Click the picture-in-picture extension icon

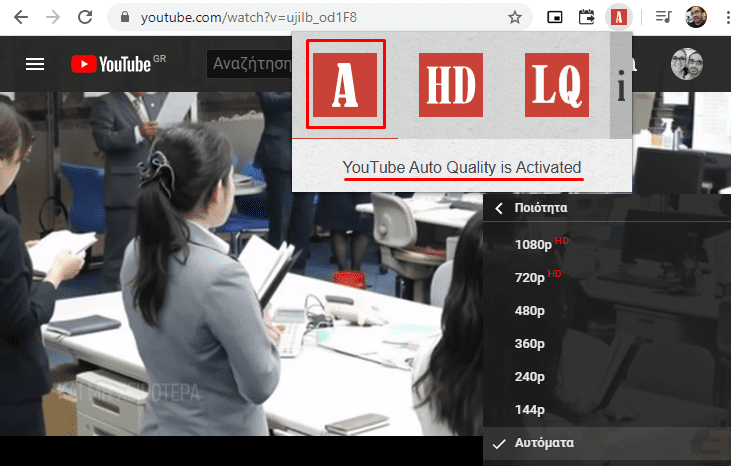554,17
